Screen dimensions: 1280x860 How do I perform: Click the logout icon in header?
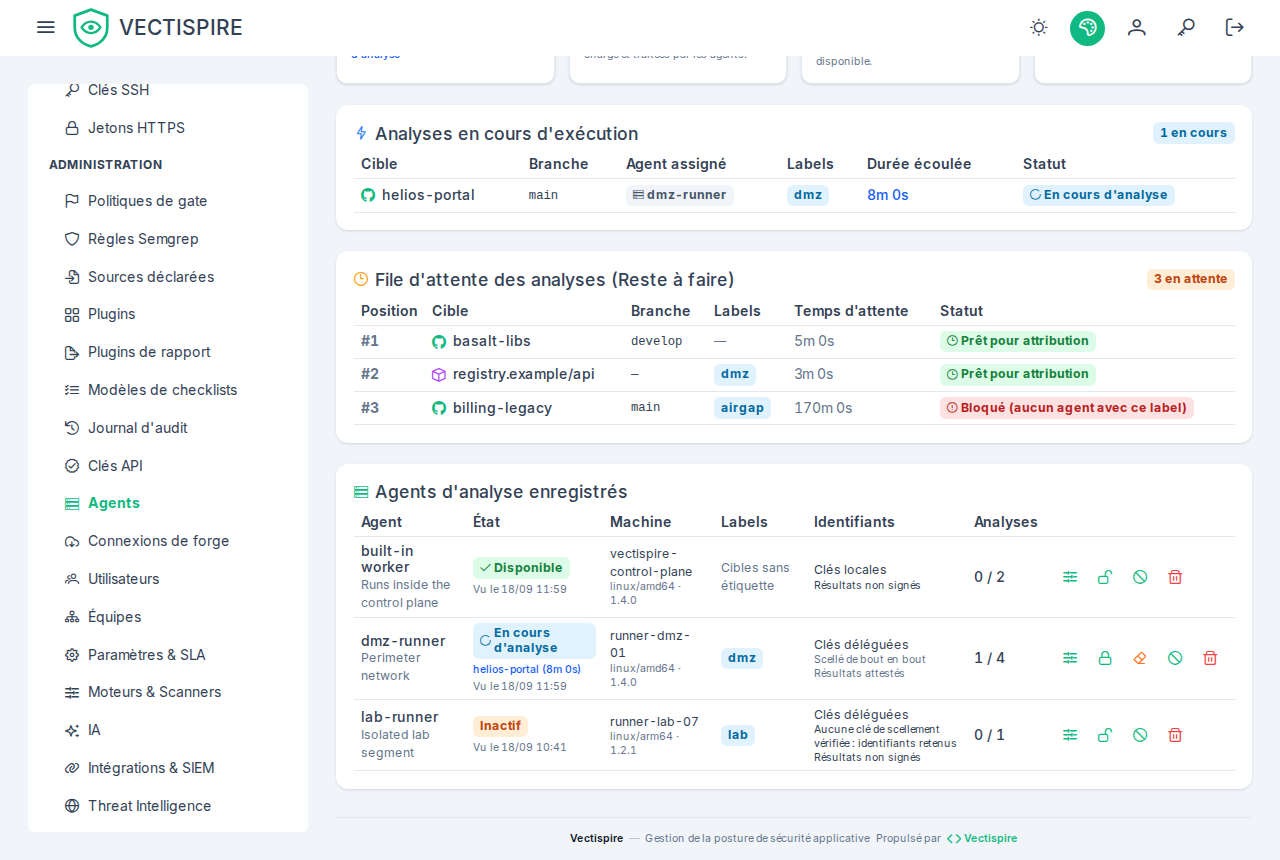[x=1235, y=27]
